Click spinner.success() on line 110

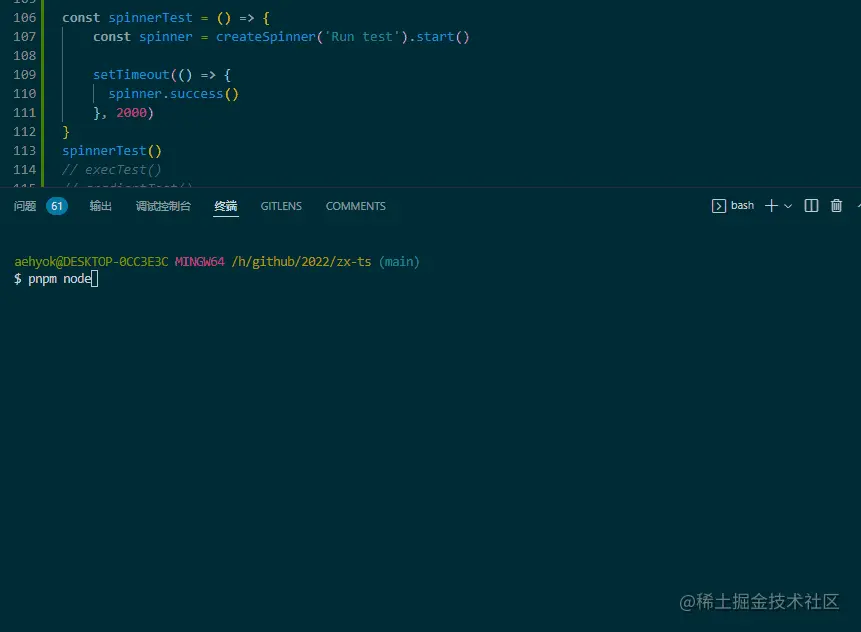coord(174,94)
